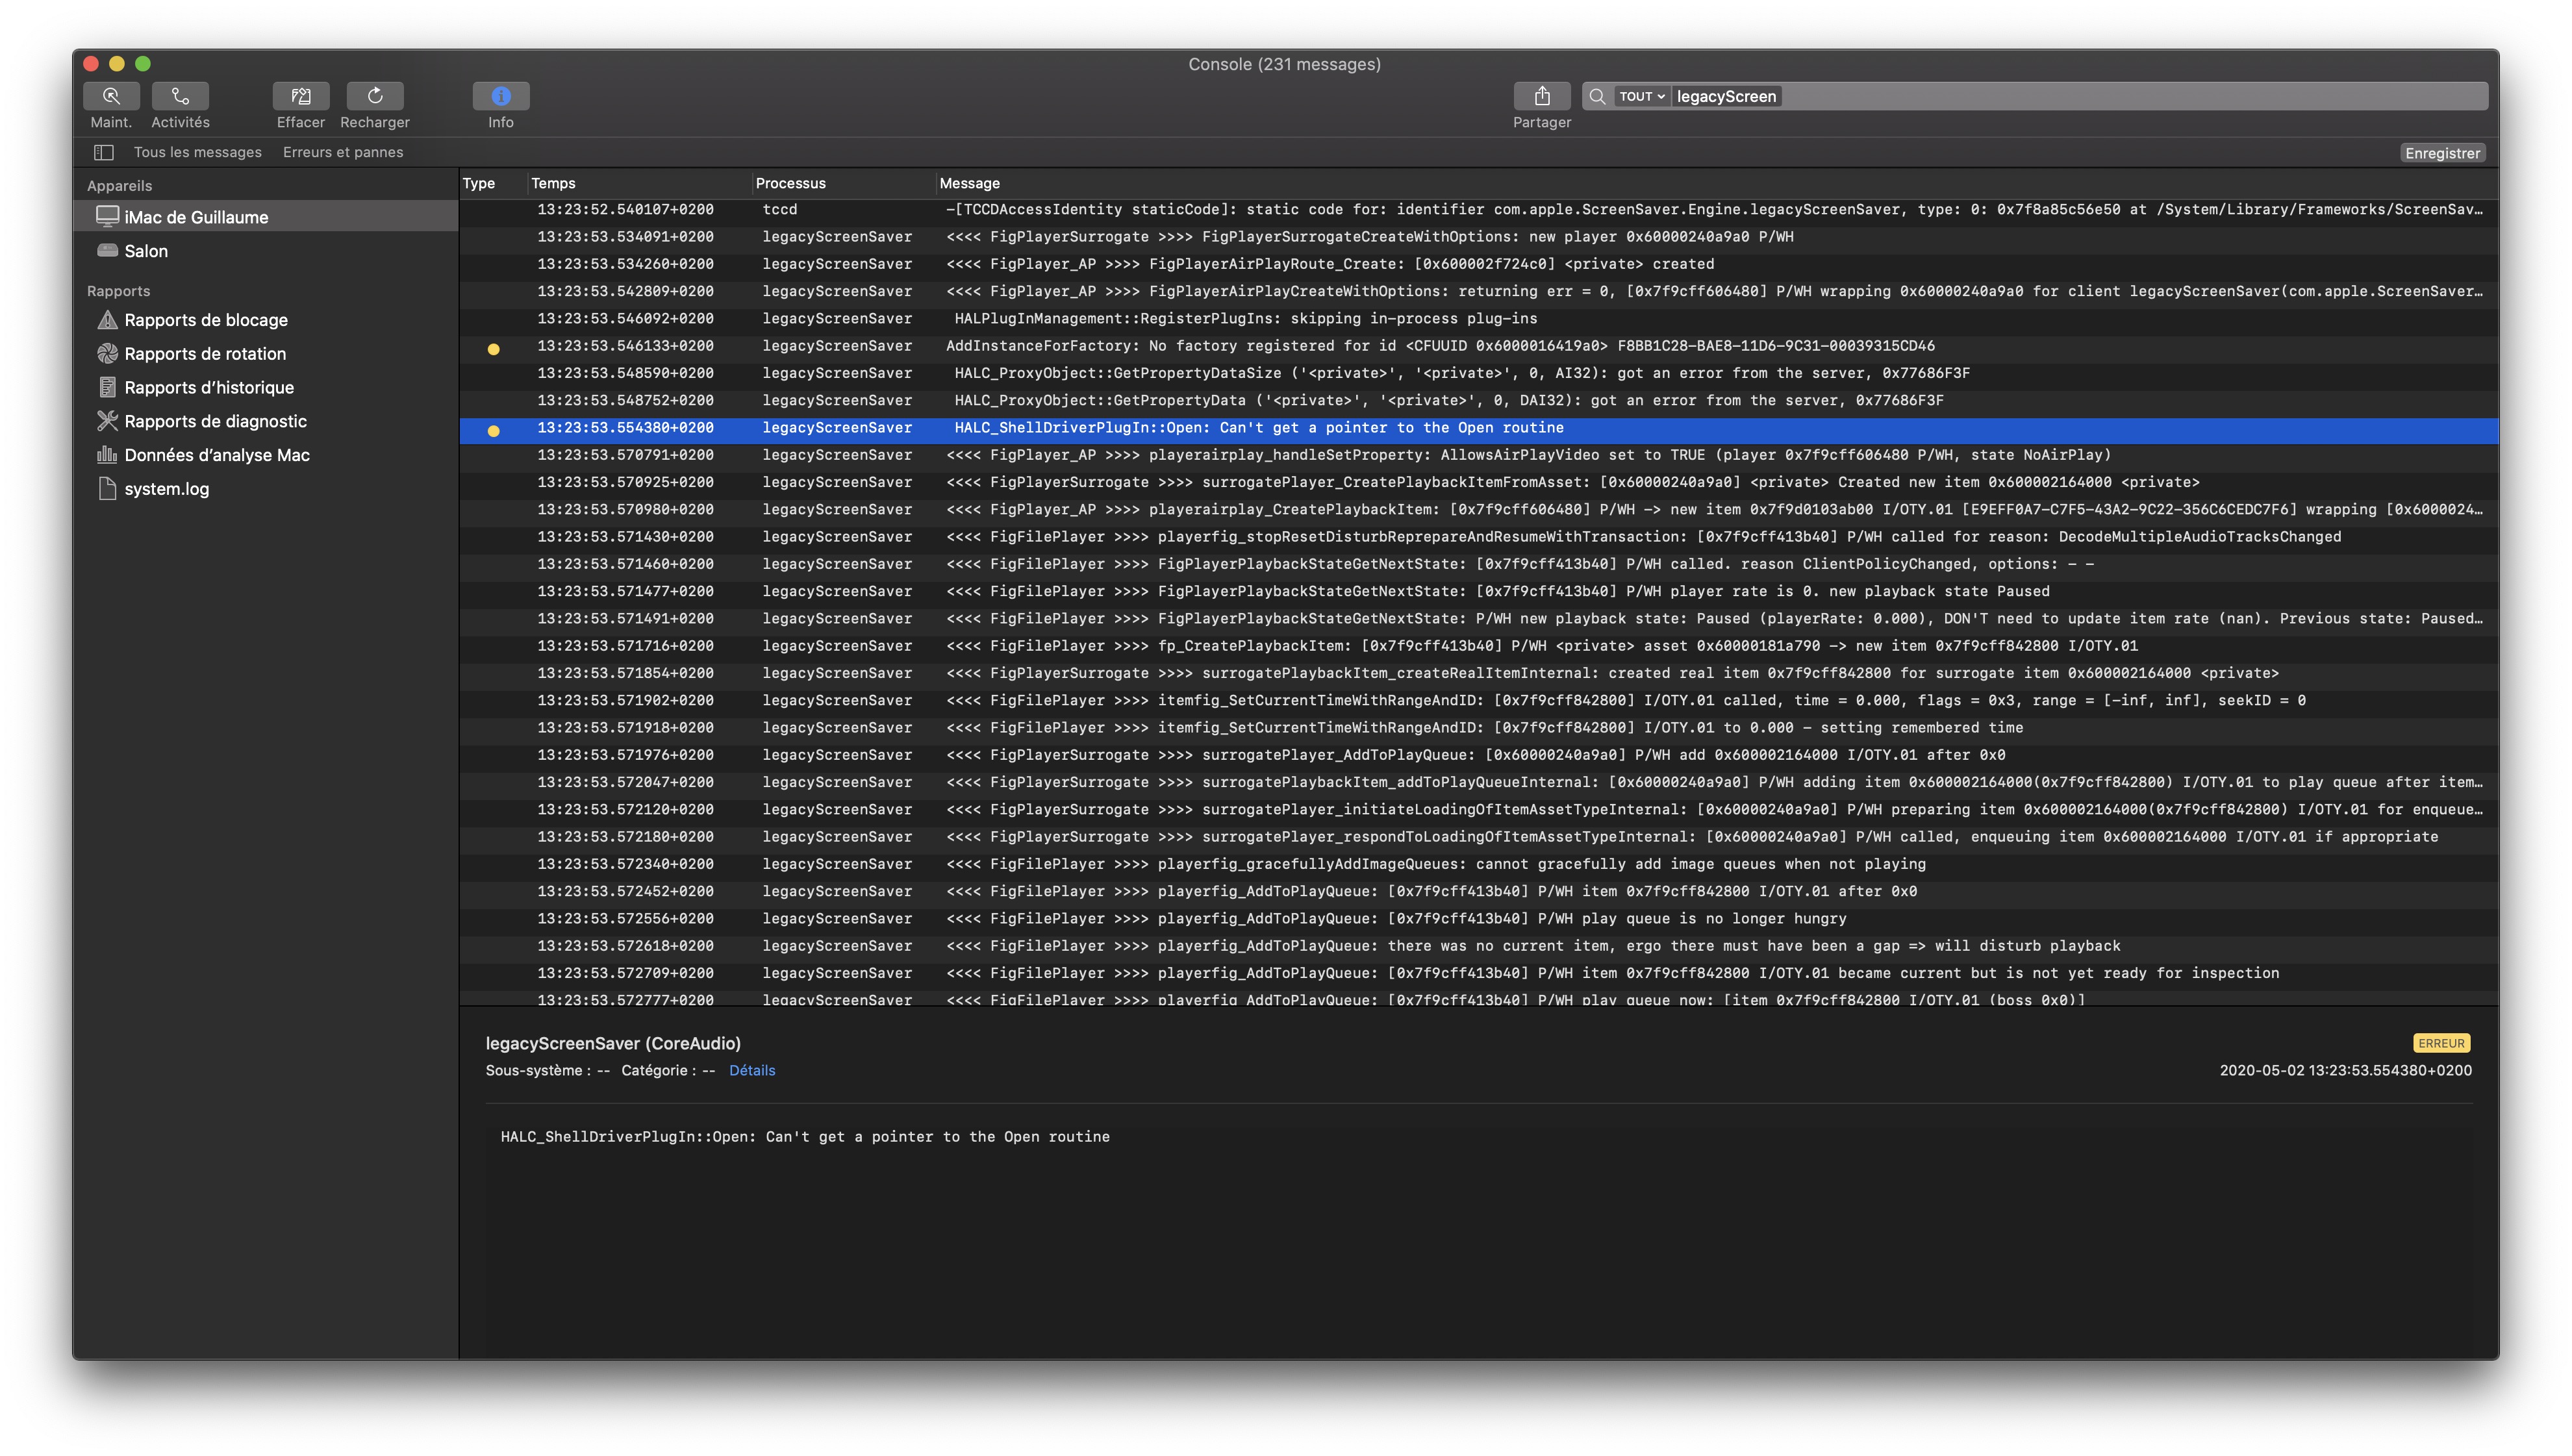The width and height of the screenshot is (2572, 1456).
Task: Select the AddInstanceForFactory message row
Action: pos(1478,346)
